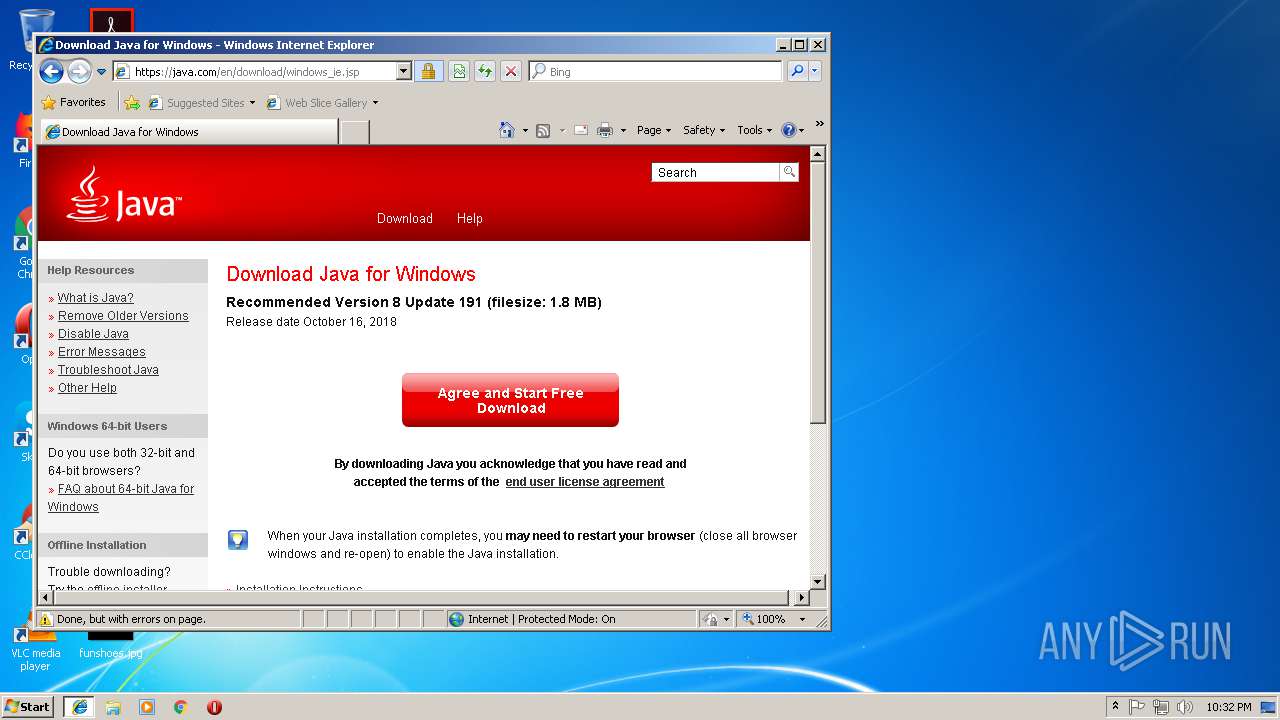Open Web Slice Gallery favorites item

point(322,102)
